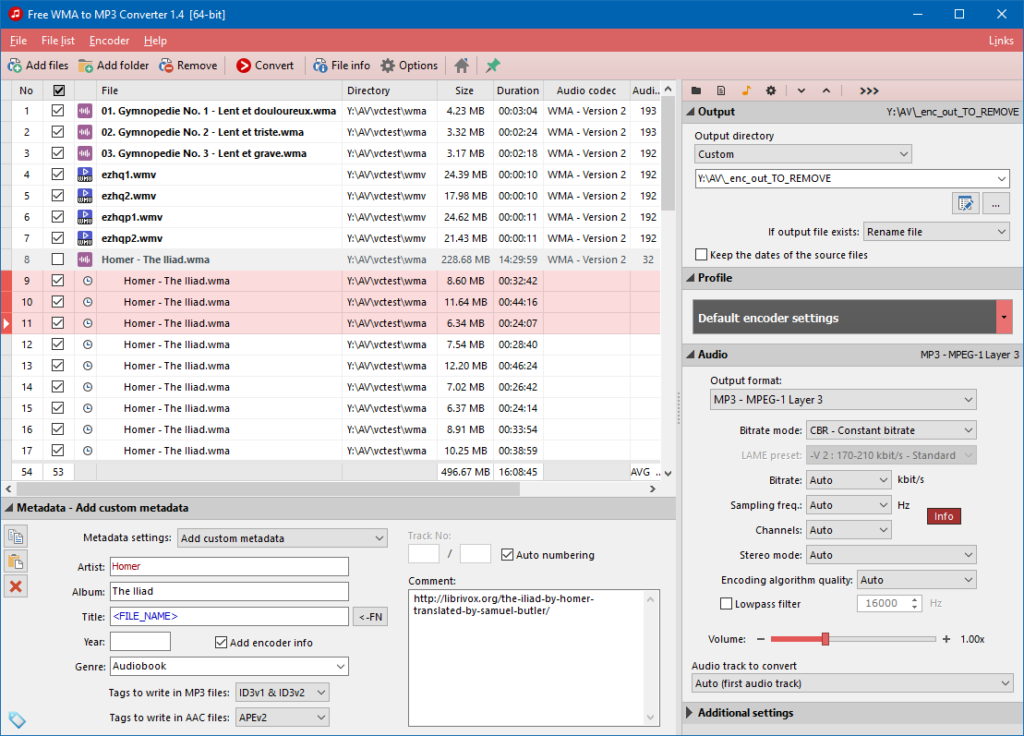
Task: Toggle the Add encoder info checkbox
Action: pos(221,643)
